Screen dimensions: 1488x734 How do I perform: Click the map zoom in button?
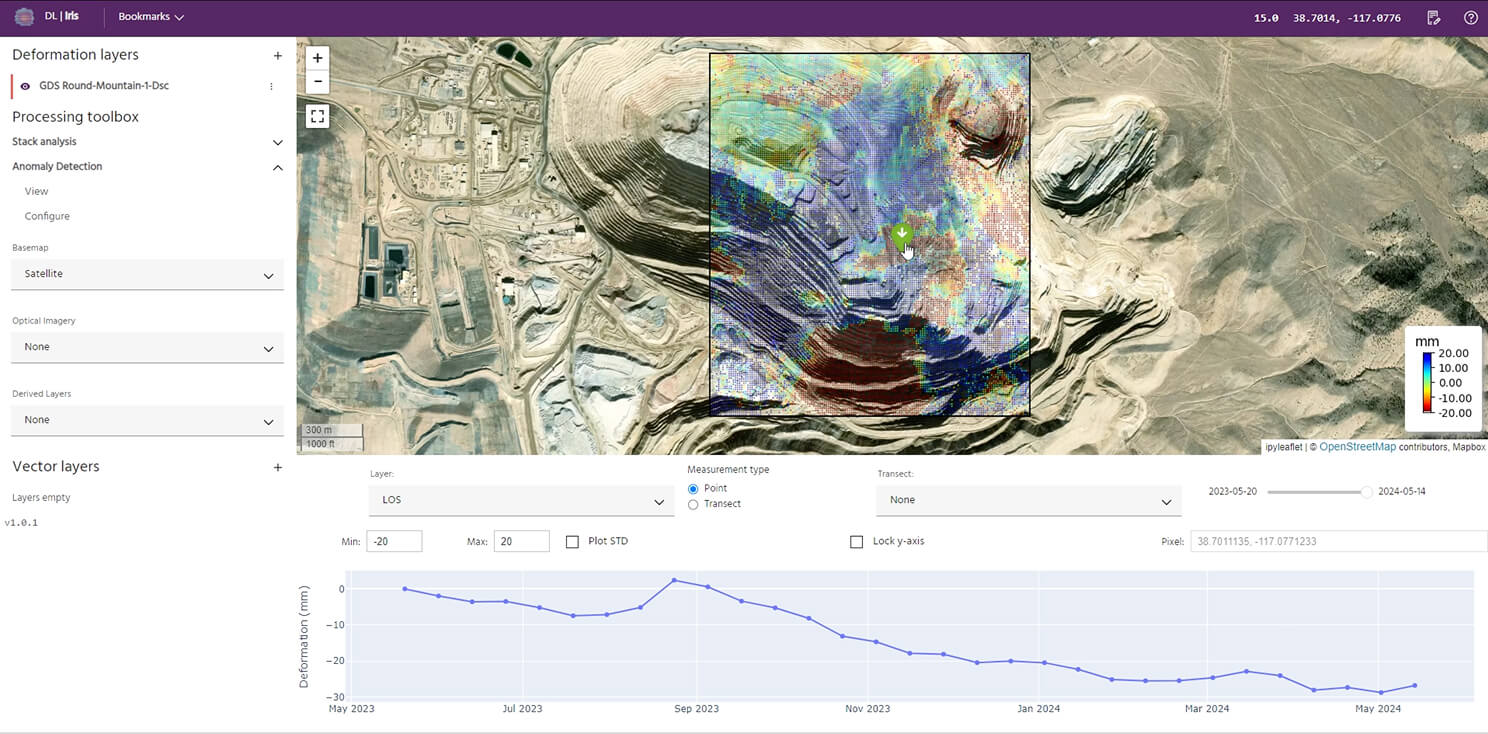317,58
